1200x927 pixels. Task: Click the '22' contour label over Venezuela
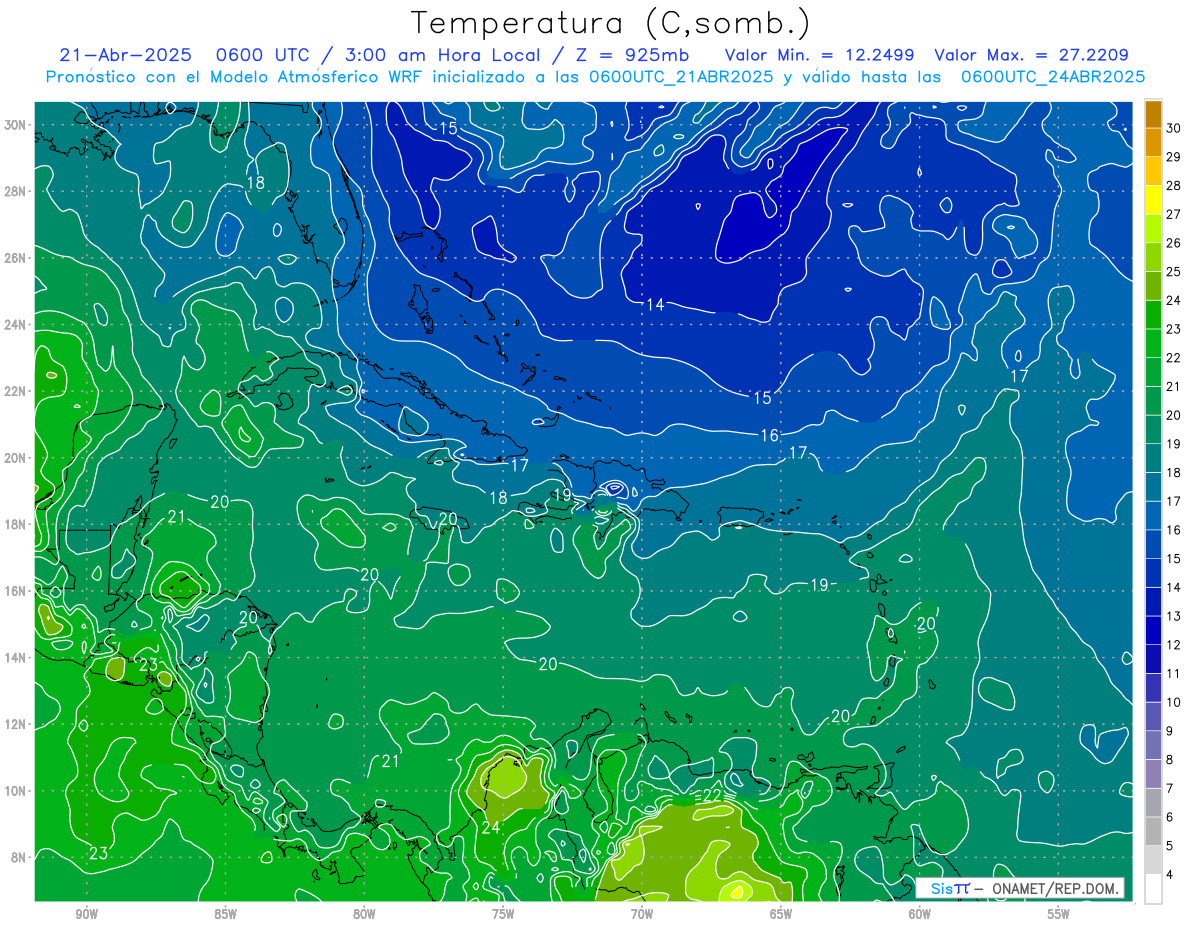pyautogui.click(x=712, y=795)
